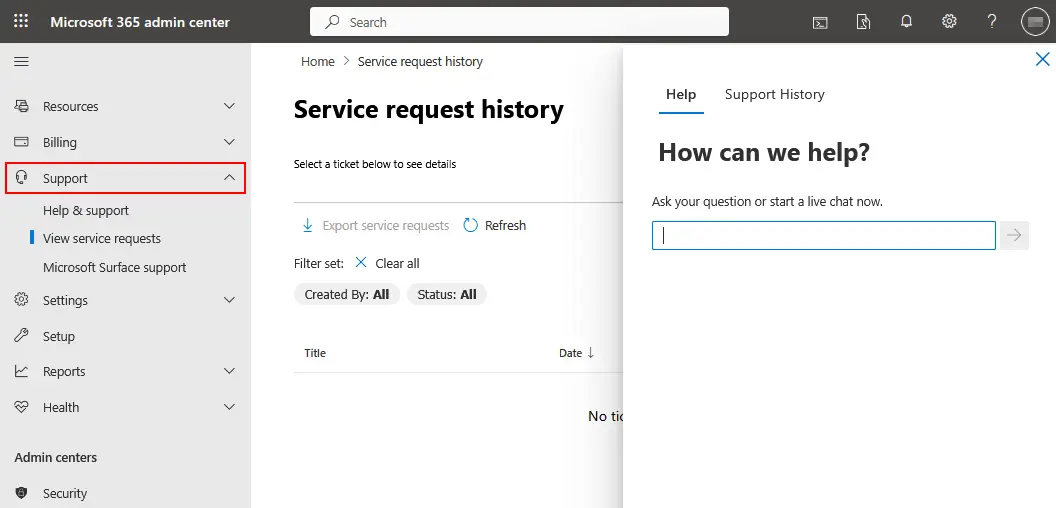Click the Setup wrench icon

(22, 336)
